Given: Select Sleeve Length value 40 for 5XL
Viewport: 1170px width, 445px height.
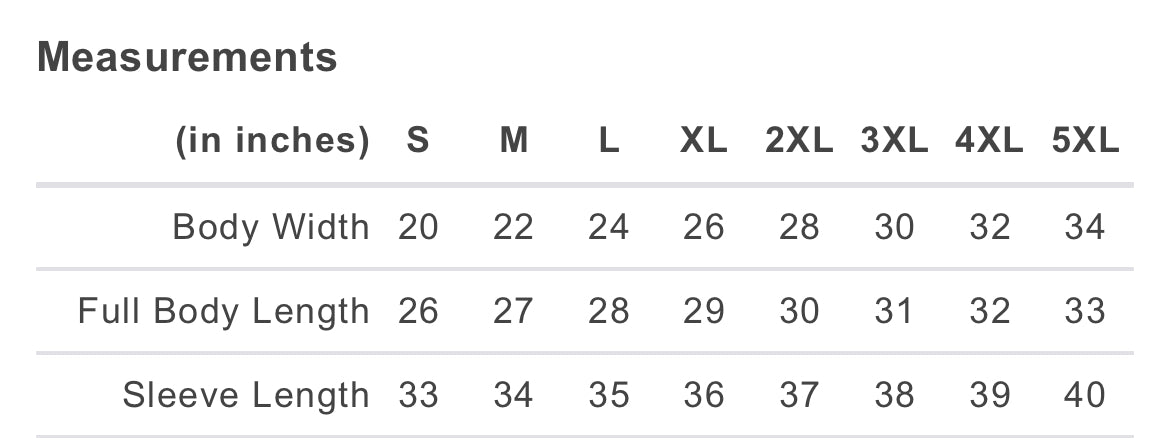Looking at the screenshot, I should 1085,395.
